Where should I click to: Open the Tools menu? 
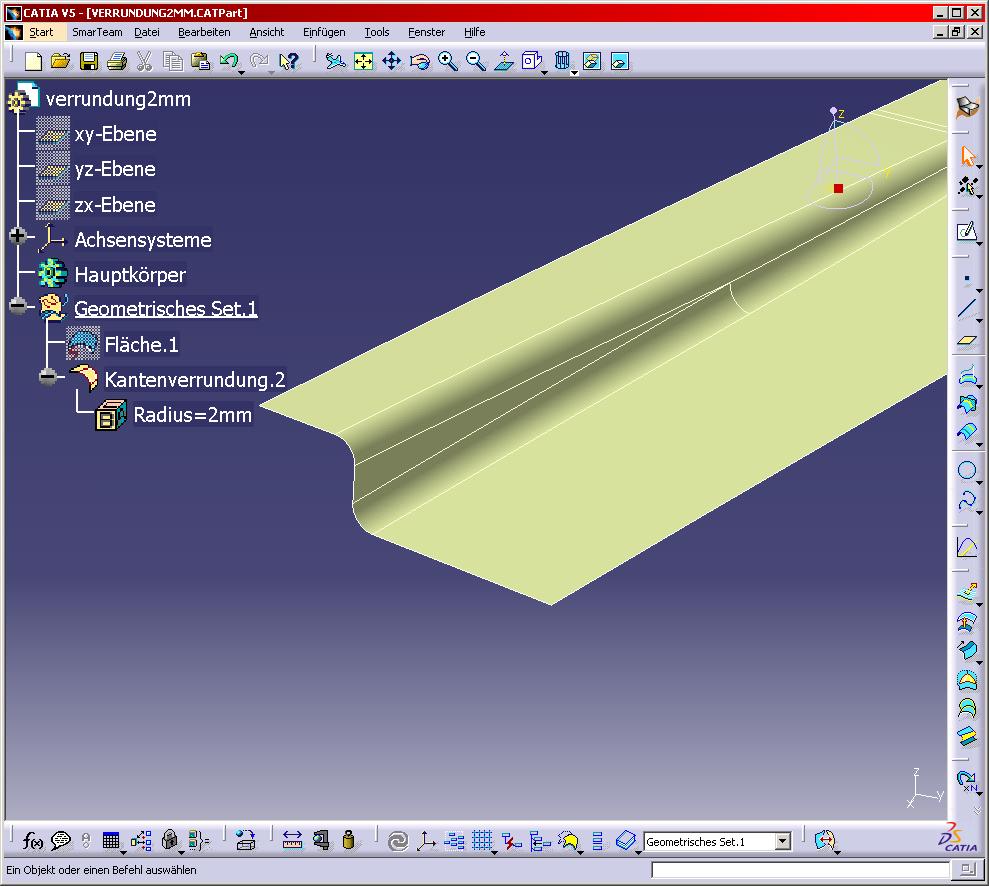pos(377,32)
